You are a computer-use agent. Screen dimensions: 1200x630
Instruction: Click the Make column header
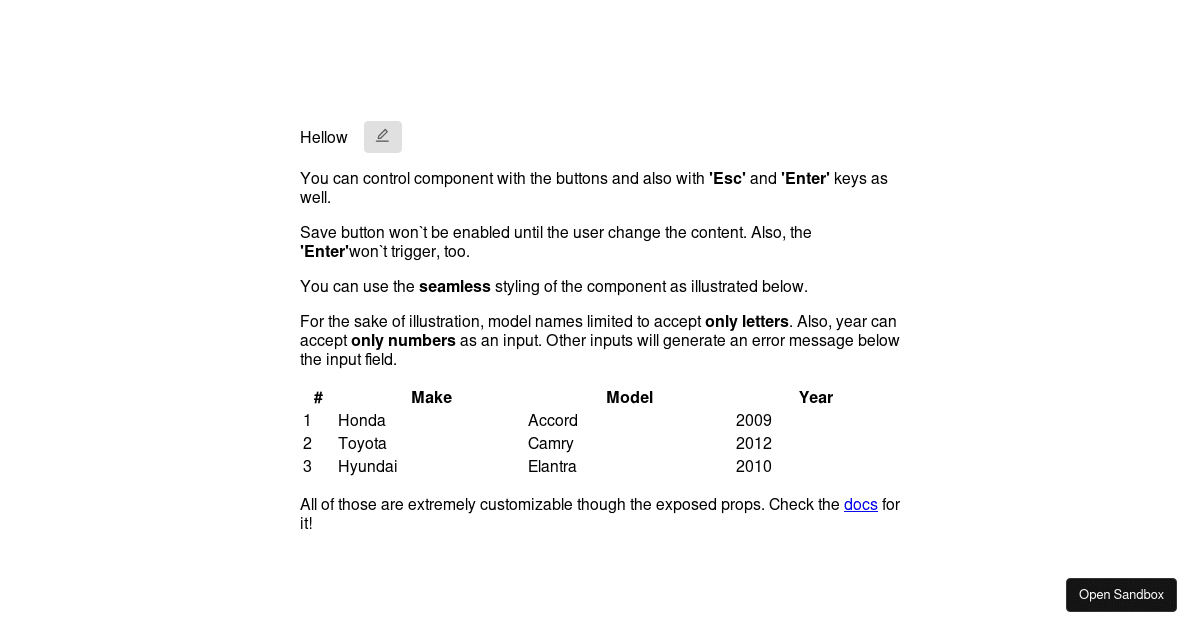[431, 397]
